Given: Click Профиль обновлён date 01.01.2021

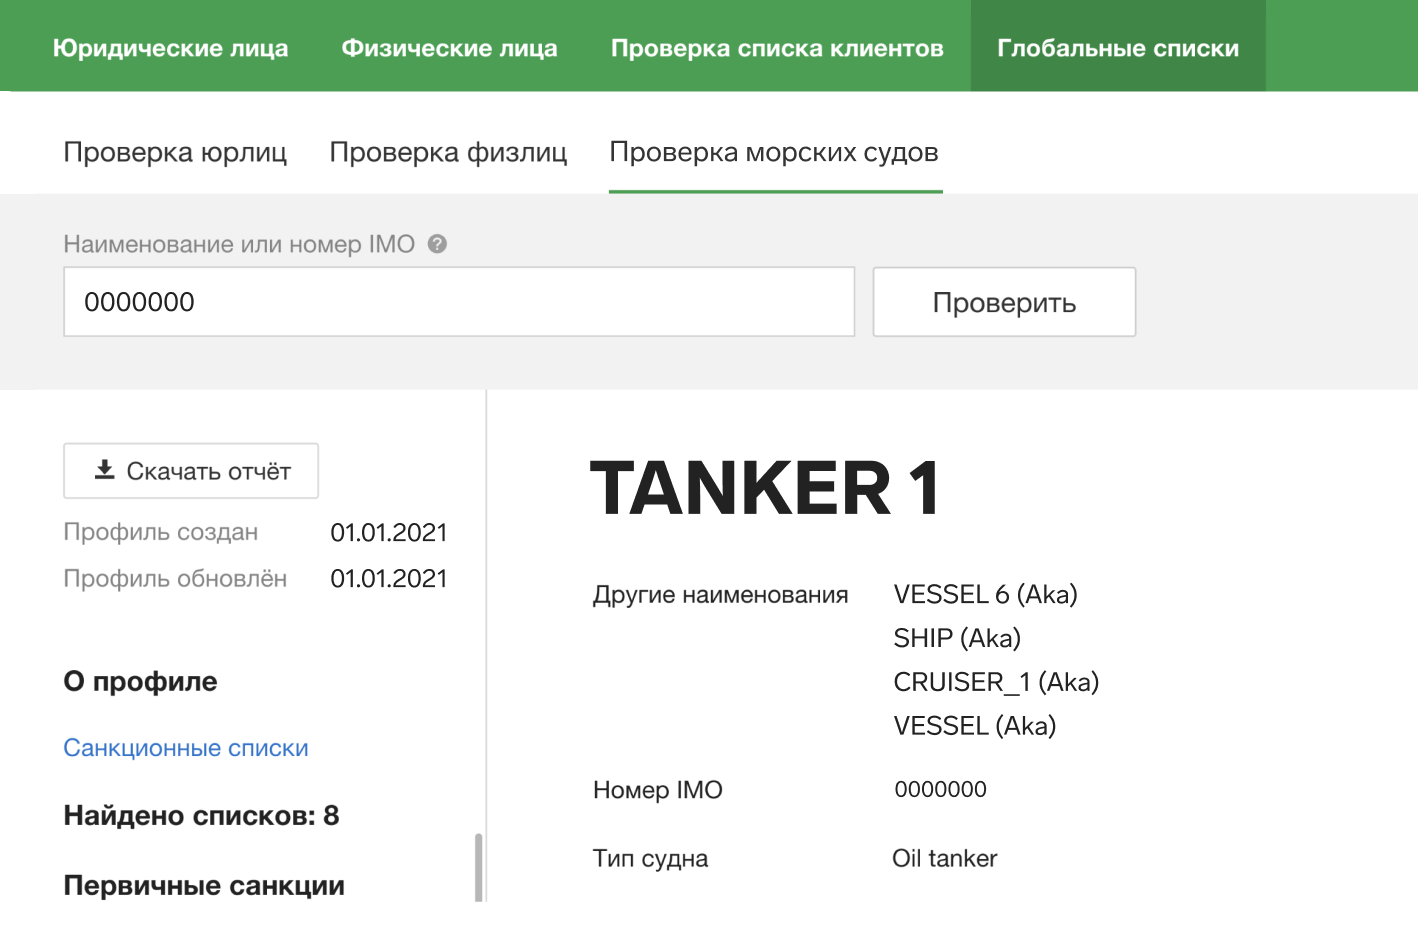Looking at the screenshot, I should click(389, 579).
